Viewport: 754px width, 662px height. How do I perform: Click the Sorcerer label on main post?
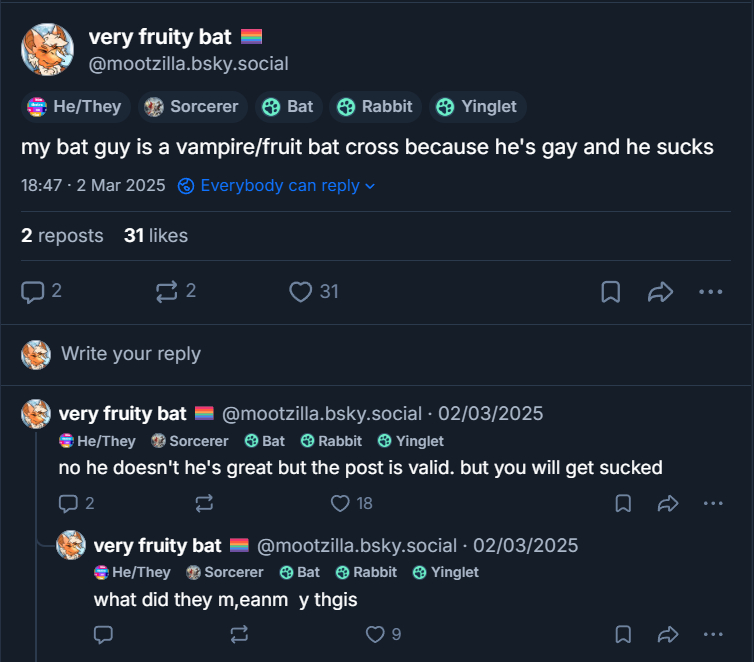point(191,106)
